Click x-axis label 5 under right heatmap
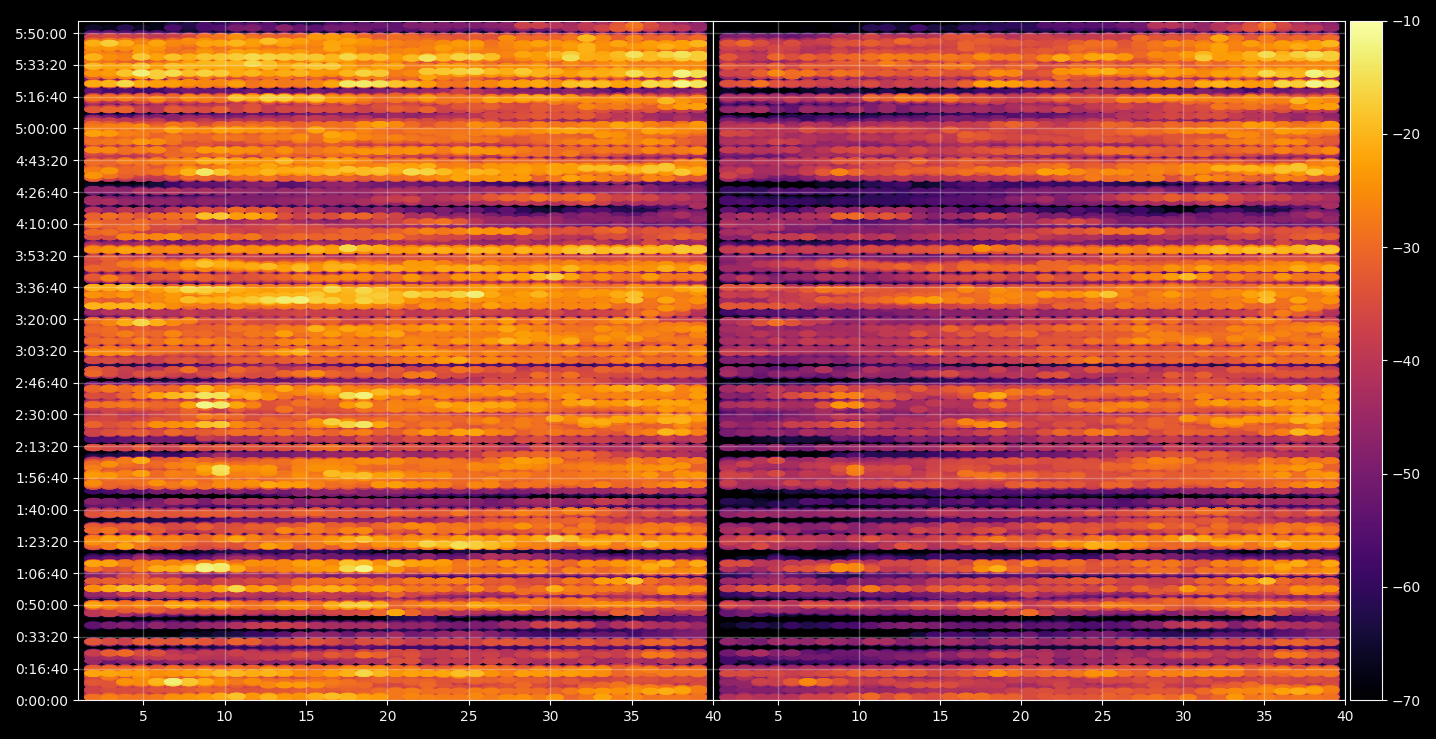 pyautogui.click(x=777, y=716)
